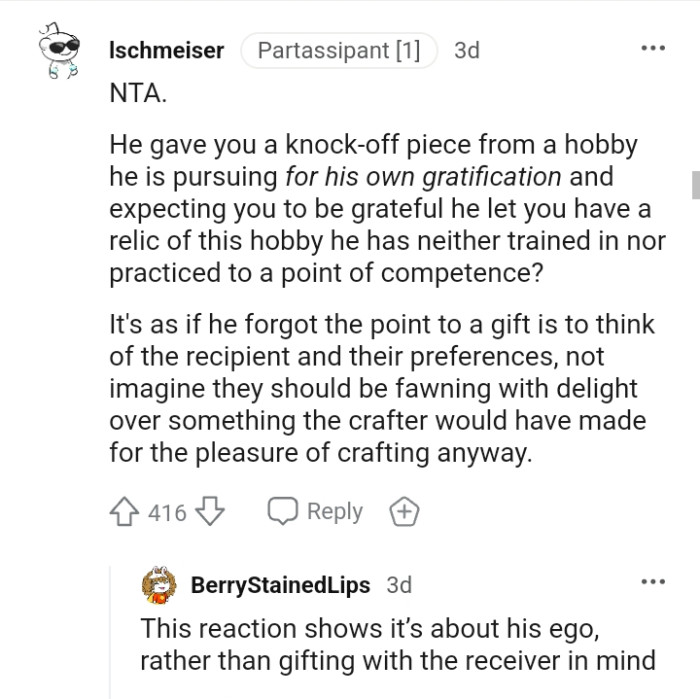
Task: Open options menu for lschmeiser's comment
Action: [x=652, y=48]
